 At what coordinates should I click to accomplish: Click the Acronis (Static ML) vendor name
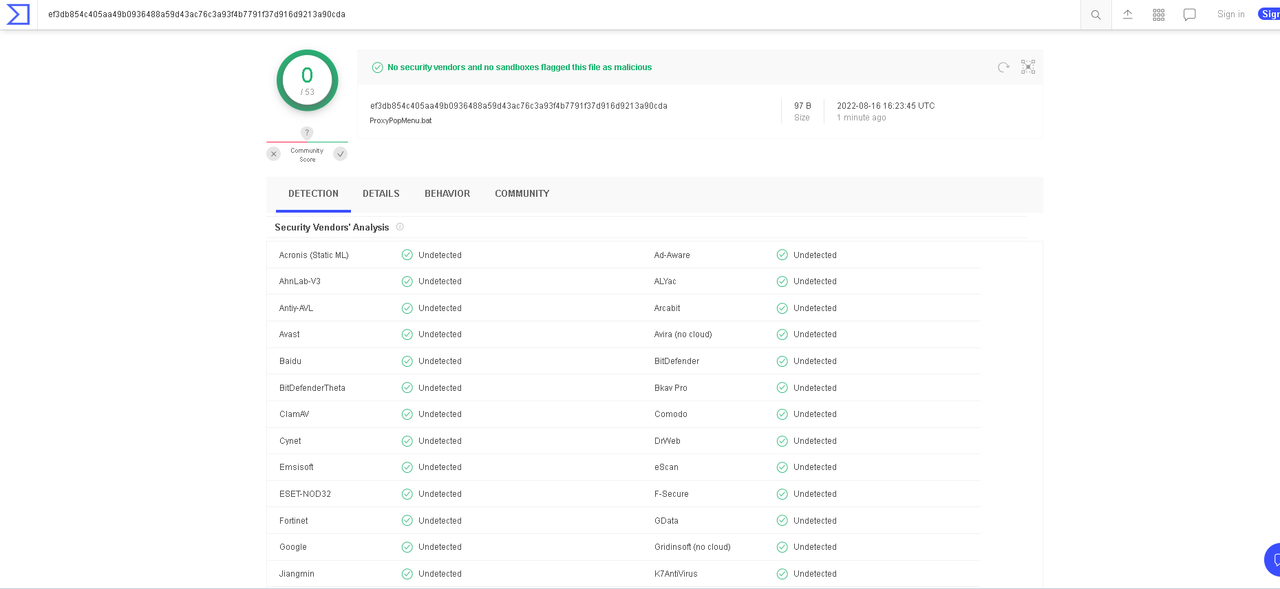click(314, 255)
